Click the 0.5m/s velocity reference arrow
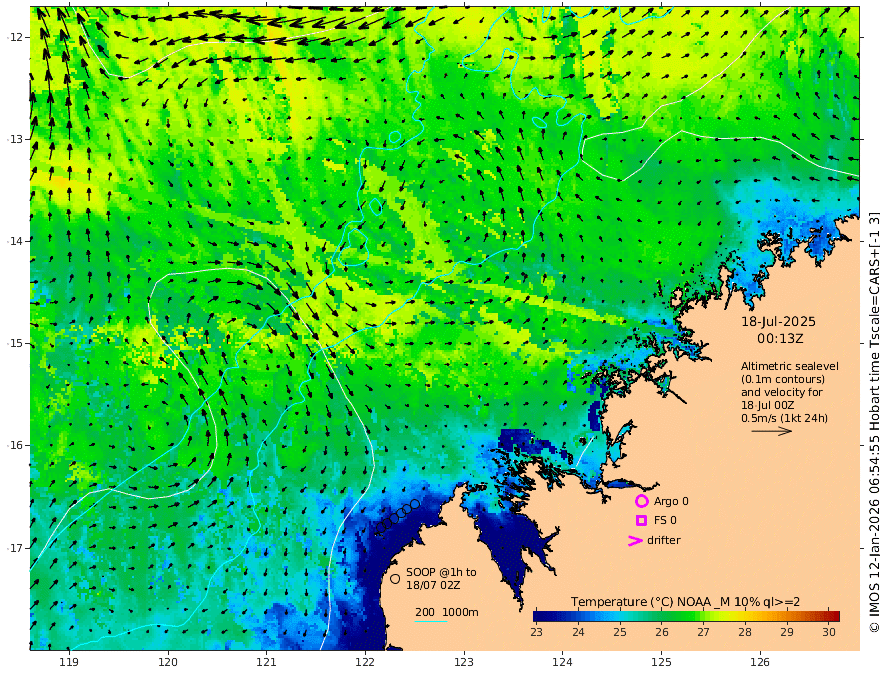This screenshot has height=680, width=880. pyautogui.click(x=772, y=431)
